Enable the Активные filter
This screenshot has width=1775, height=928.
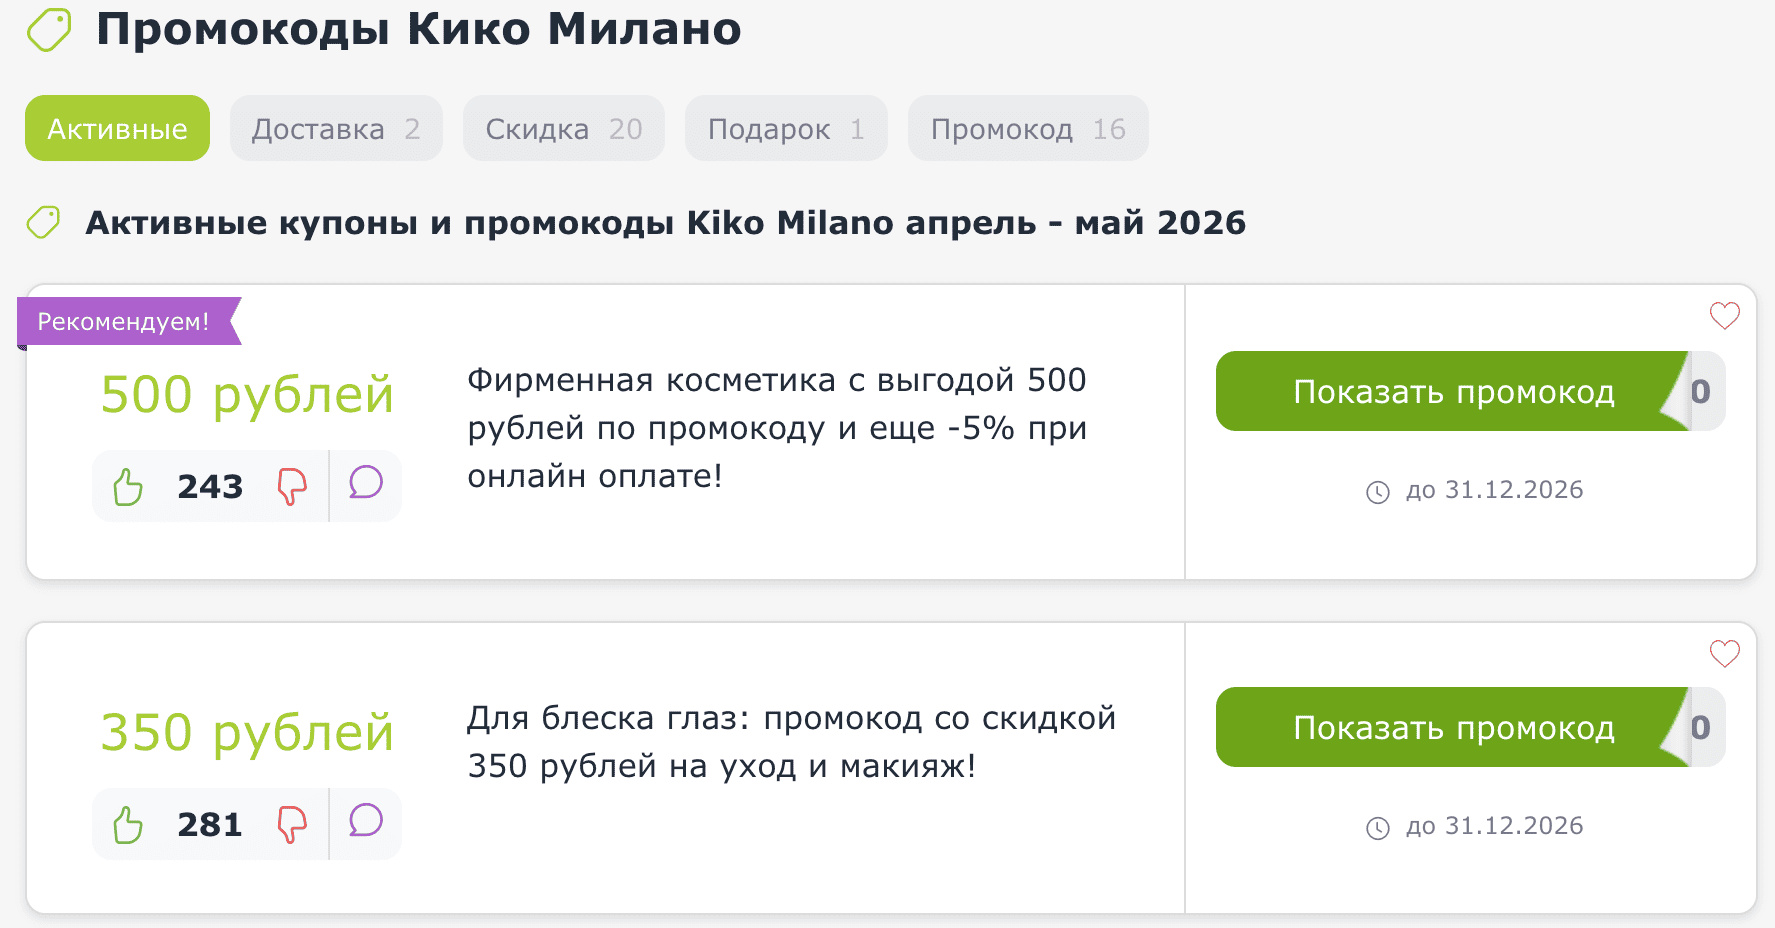116,128
